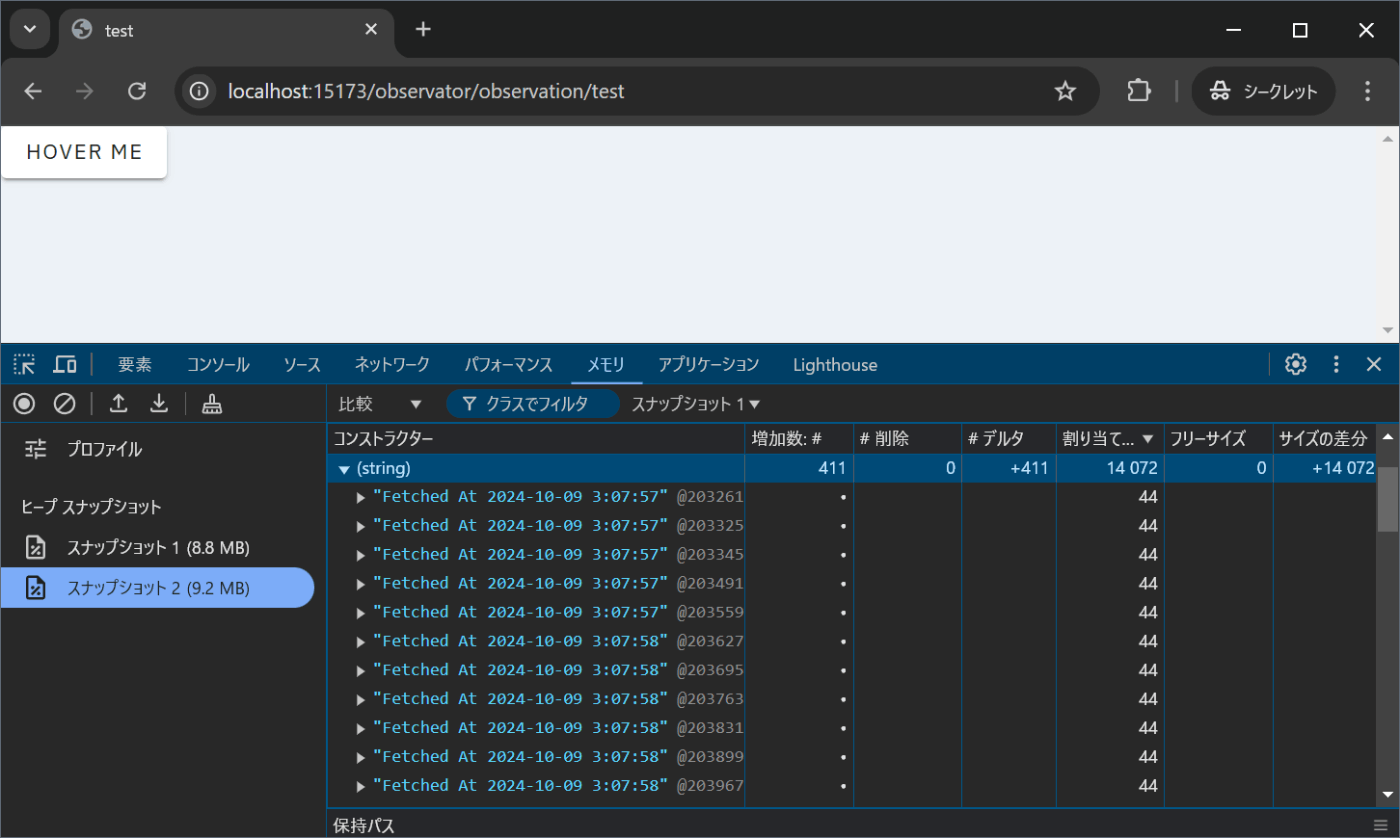Go back to previous page
Screen dimensions: 1400x838
click(x=33, y=91)
